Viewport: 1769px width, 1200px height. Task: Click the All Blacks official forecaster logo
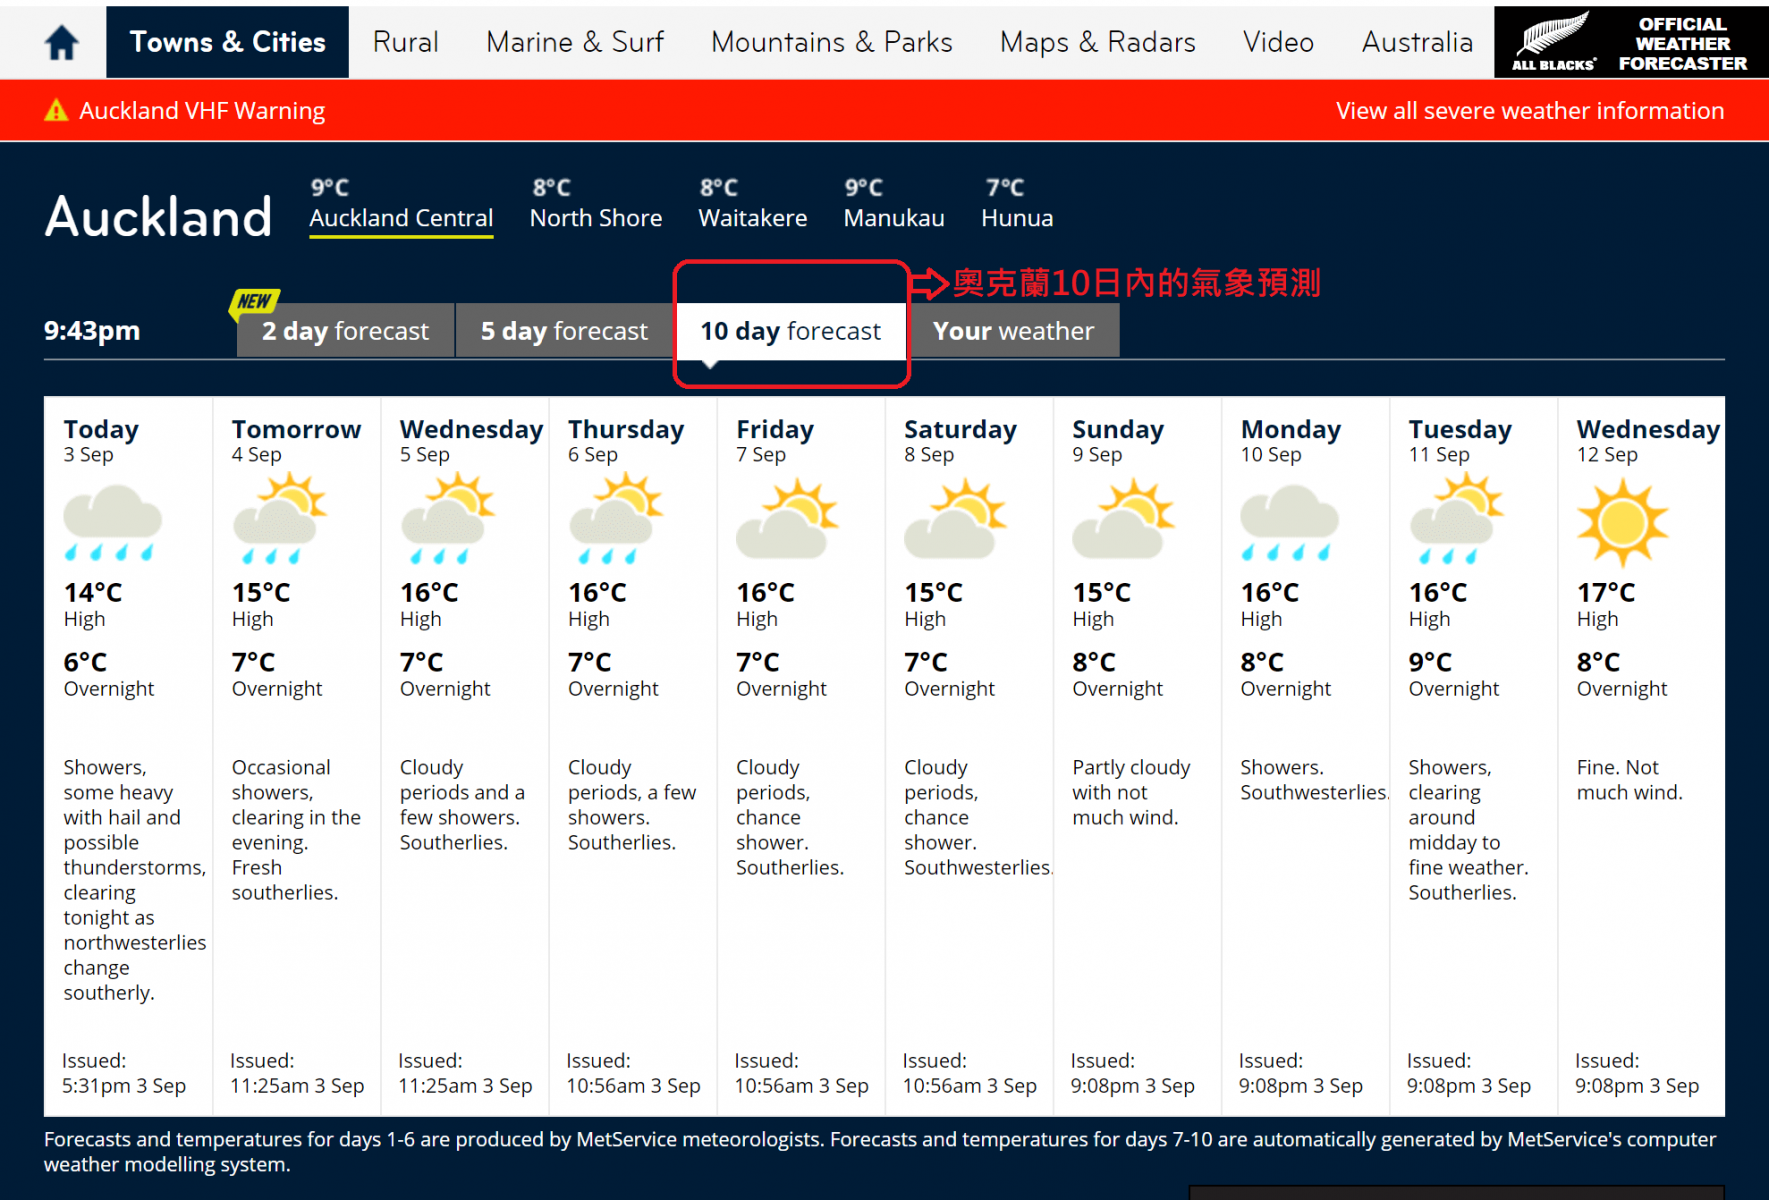(x=1630, y=42)
